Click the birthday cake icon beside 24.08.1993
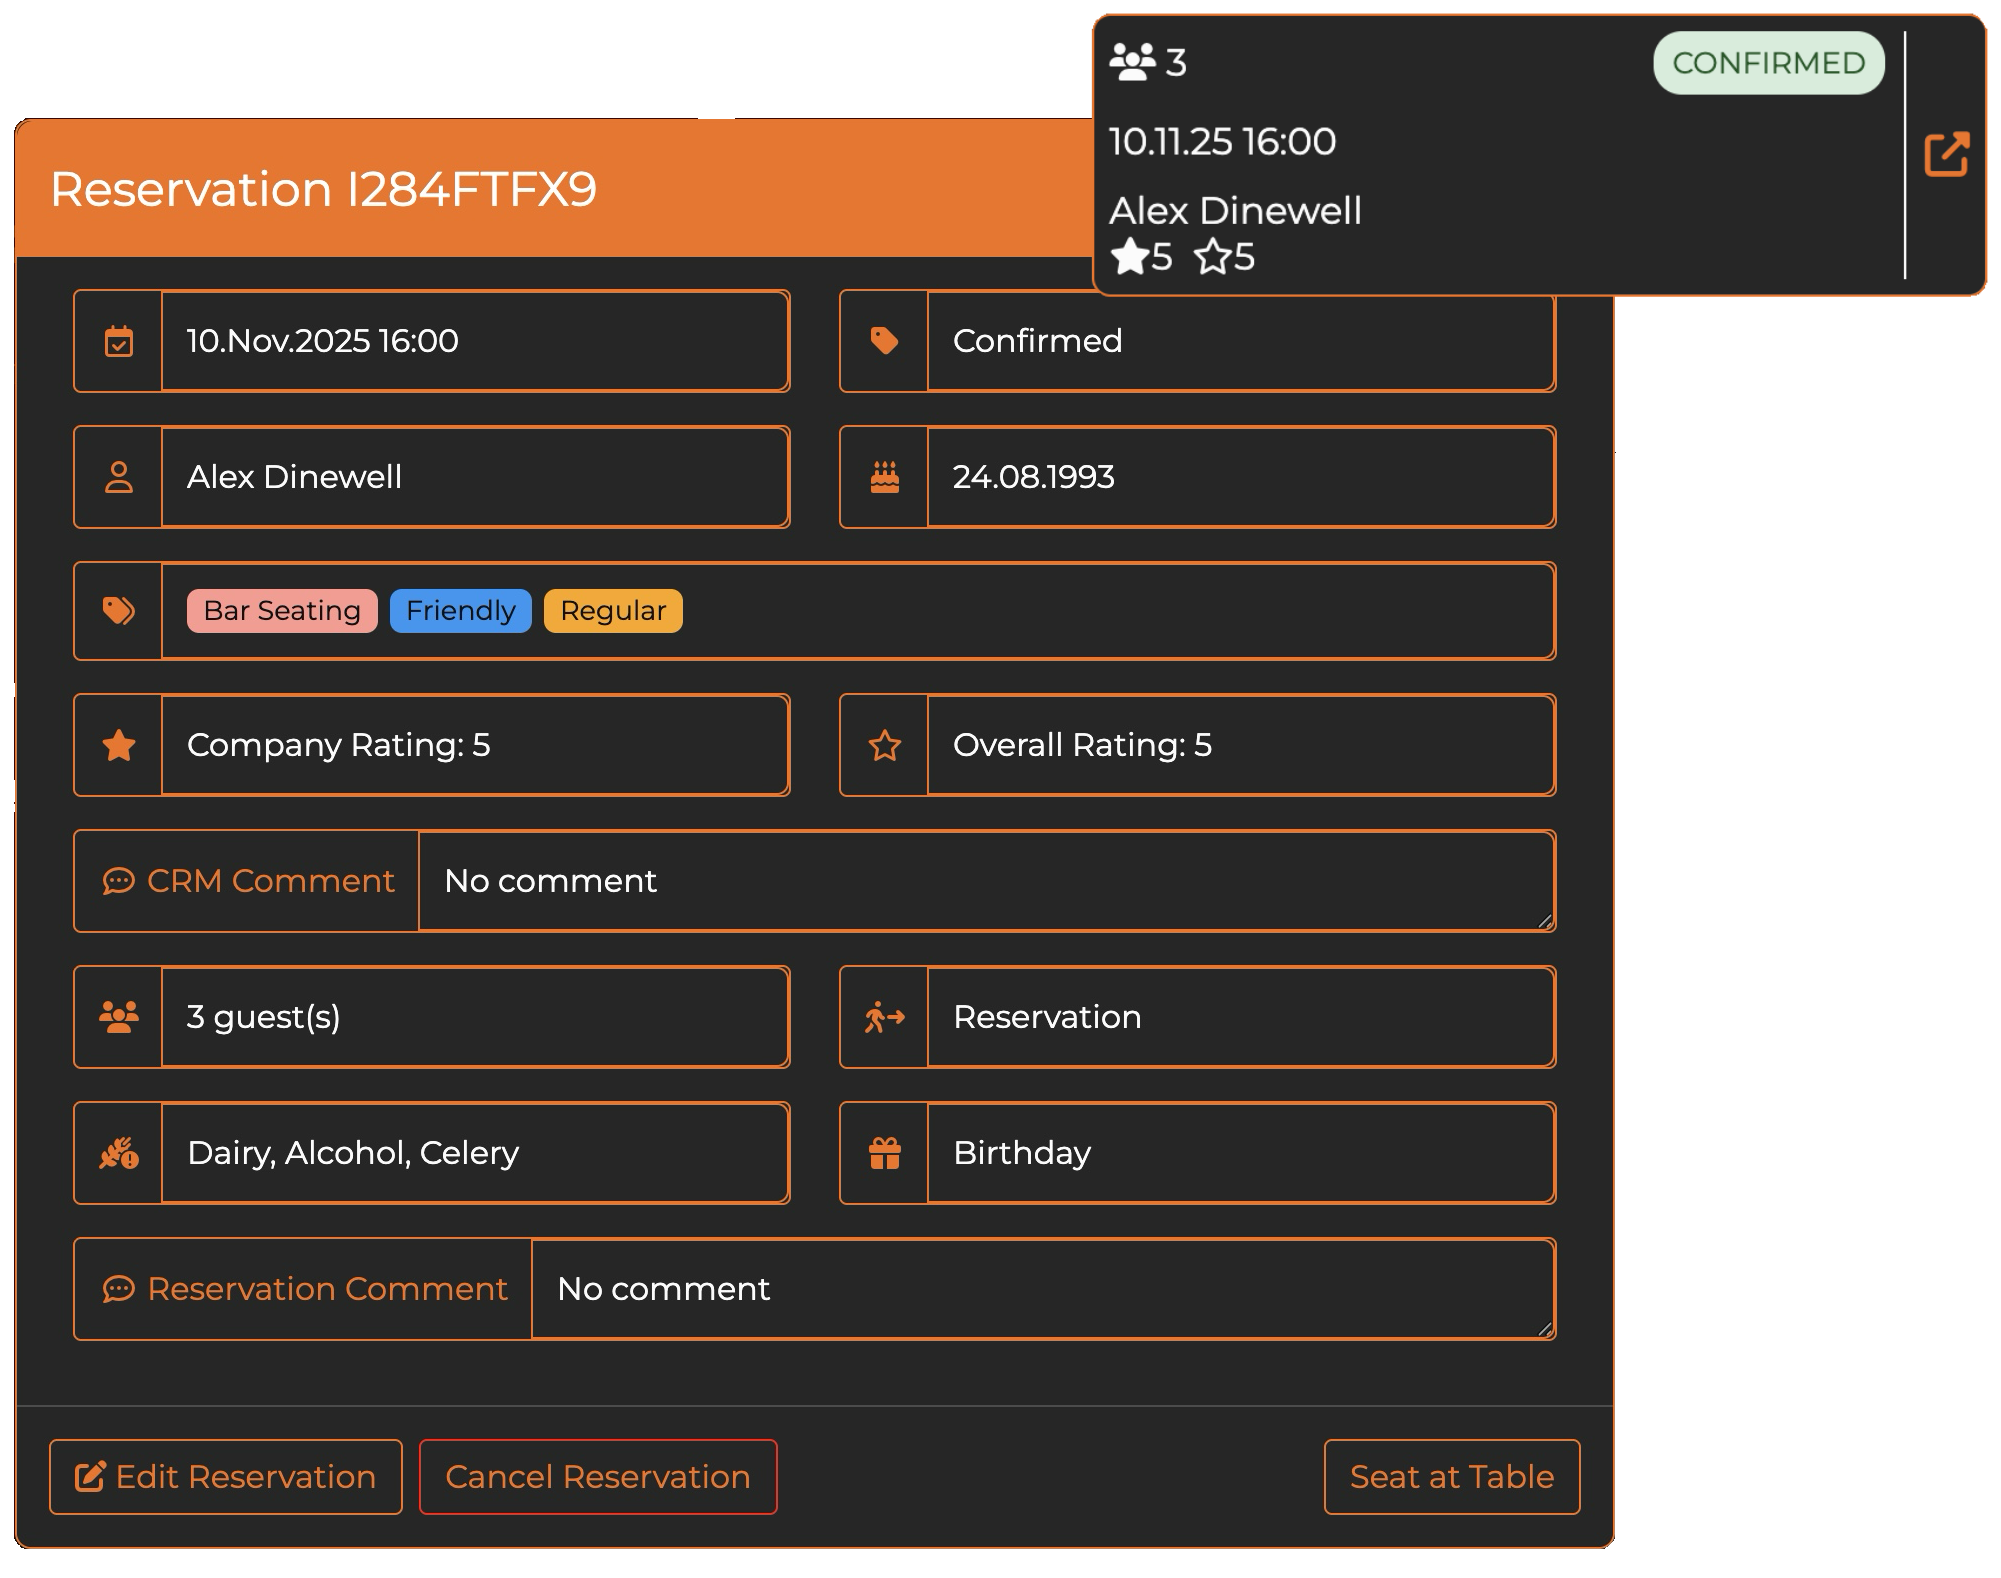 point(884,477)
